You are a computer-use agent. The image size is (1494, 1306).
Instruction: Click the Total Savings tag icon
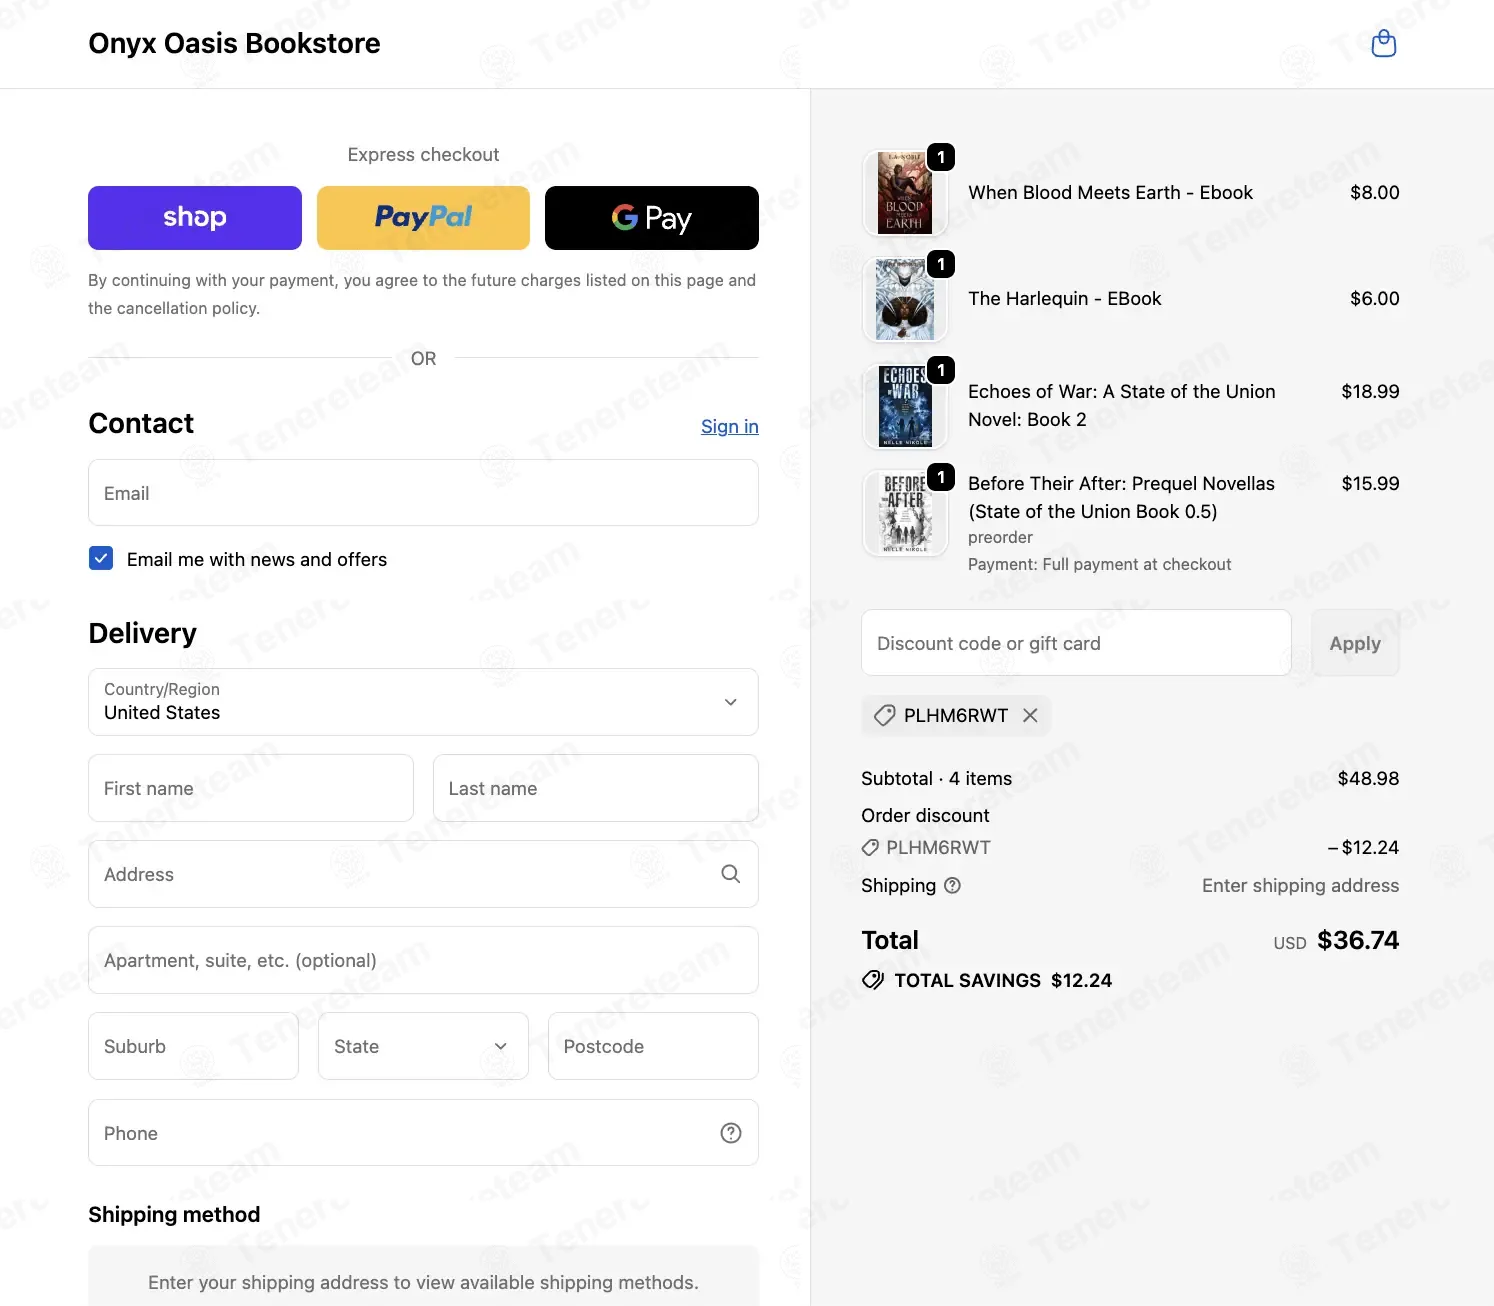pyautogui.click(x=873, y=980)
